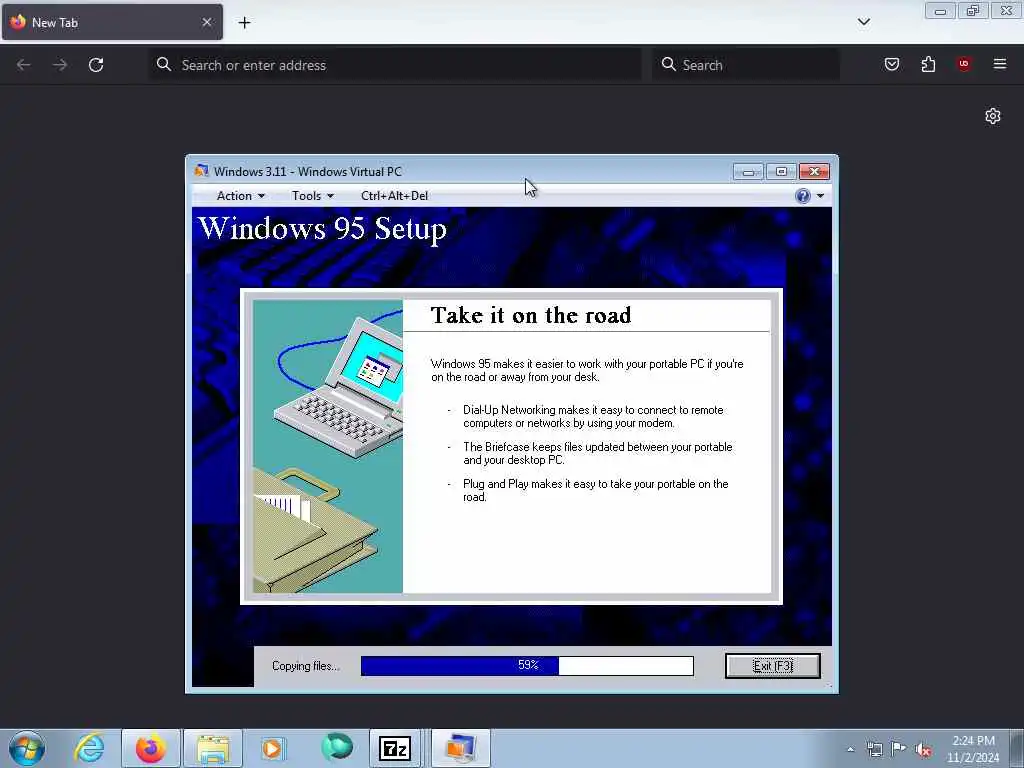Close the Windows Virtual PC window
Screen dimensions: 1024x768
[x=814, y=172]
